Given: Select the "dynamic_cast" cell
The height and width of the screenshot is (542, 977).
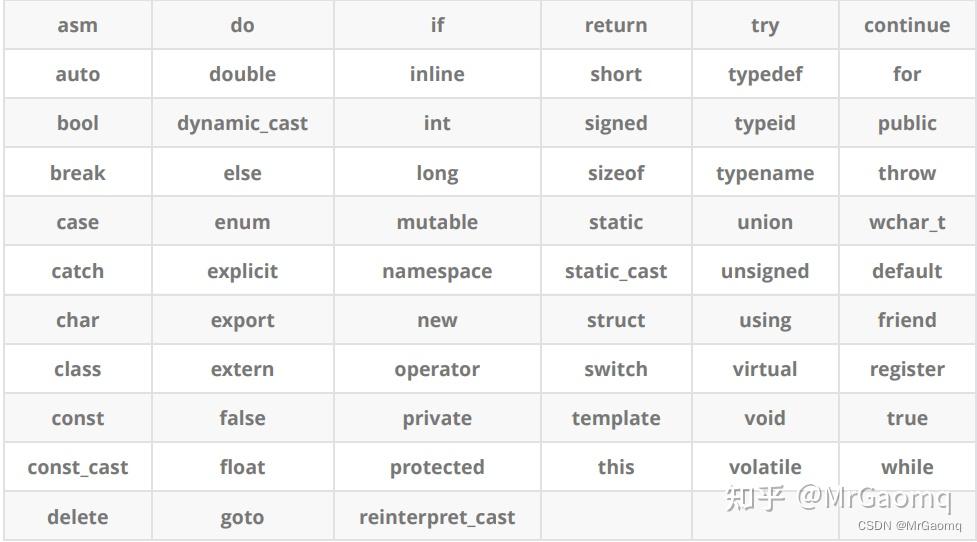Looking at the screenshot, I should click(242, 124).
